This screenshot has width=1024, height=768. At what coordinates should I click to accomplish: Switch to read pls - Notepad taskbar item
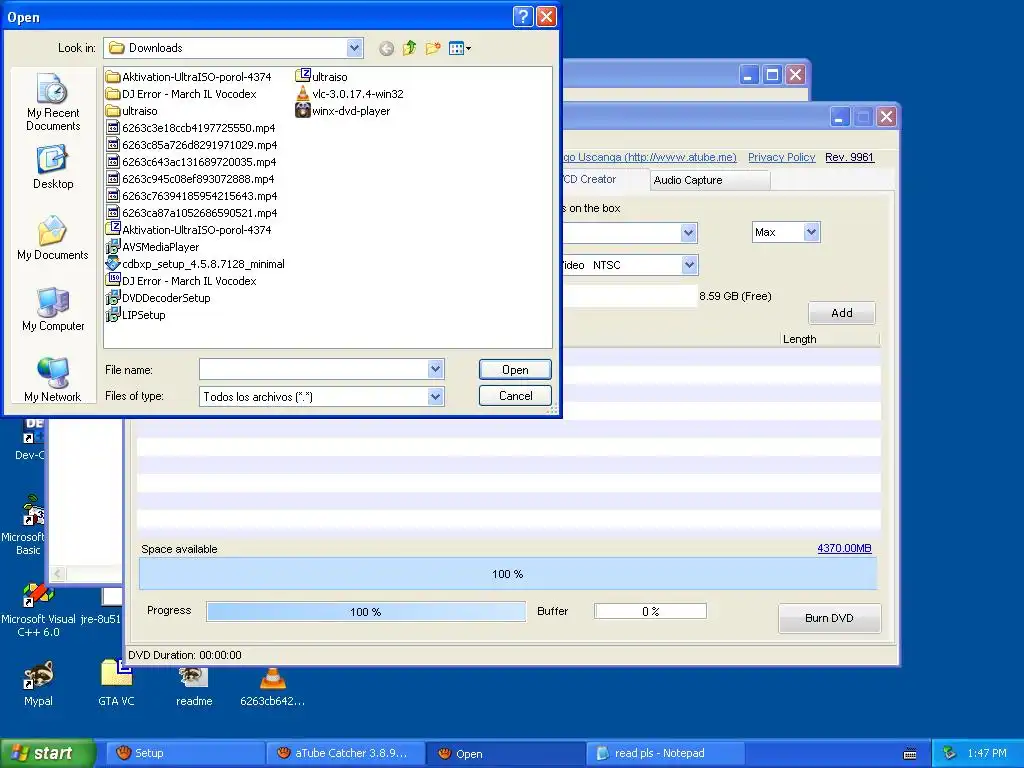pos(665,753)
